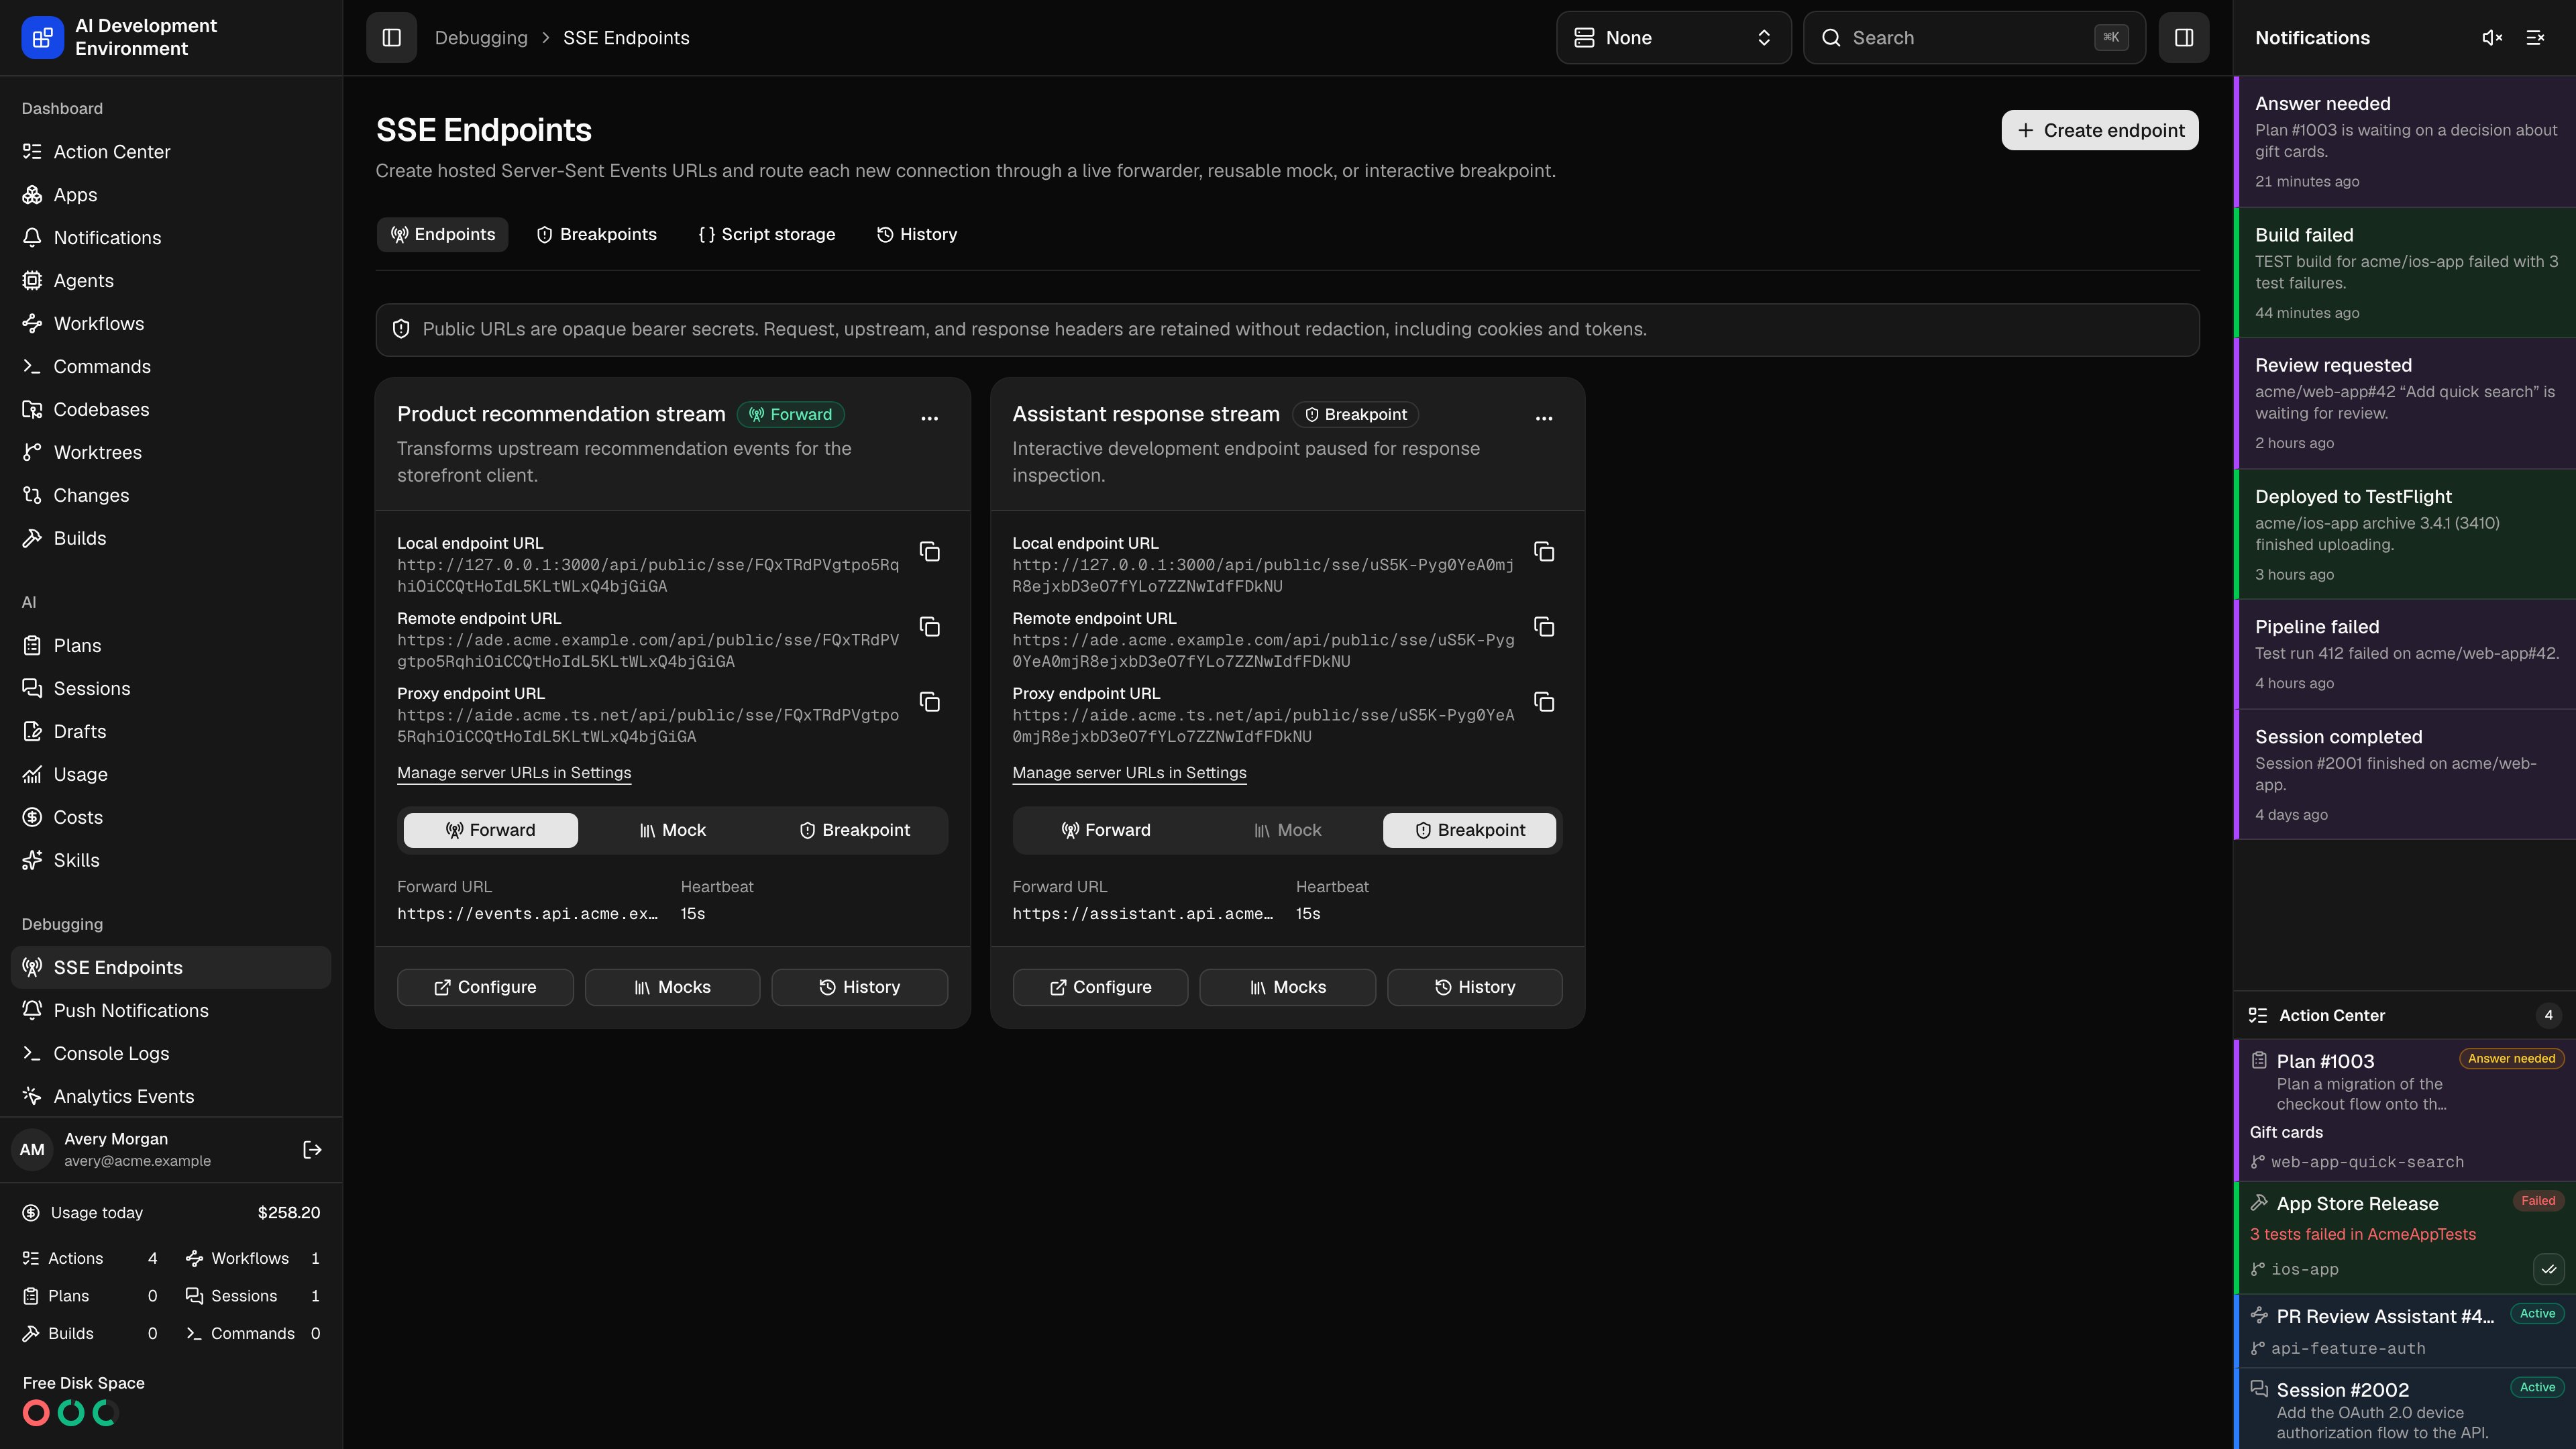Click the red Free Disk Space ring
2576x1449 pixels.
(36, 1413)
